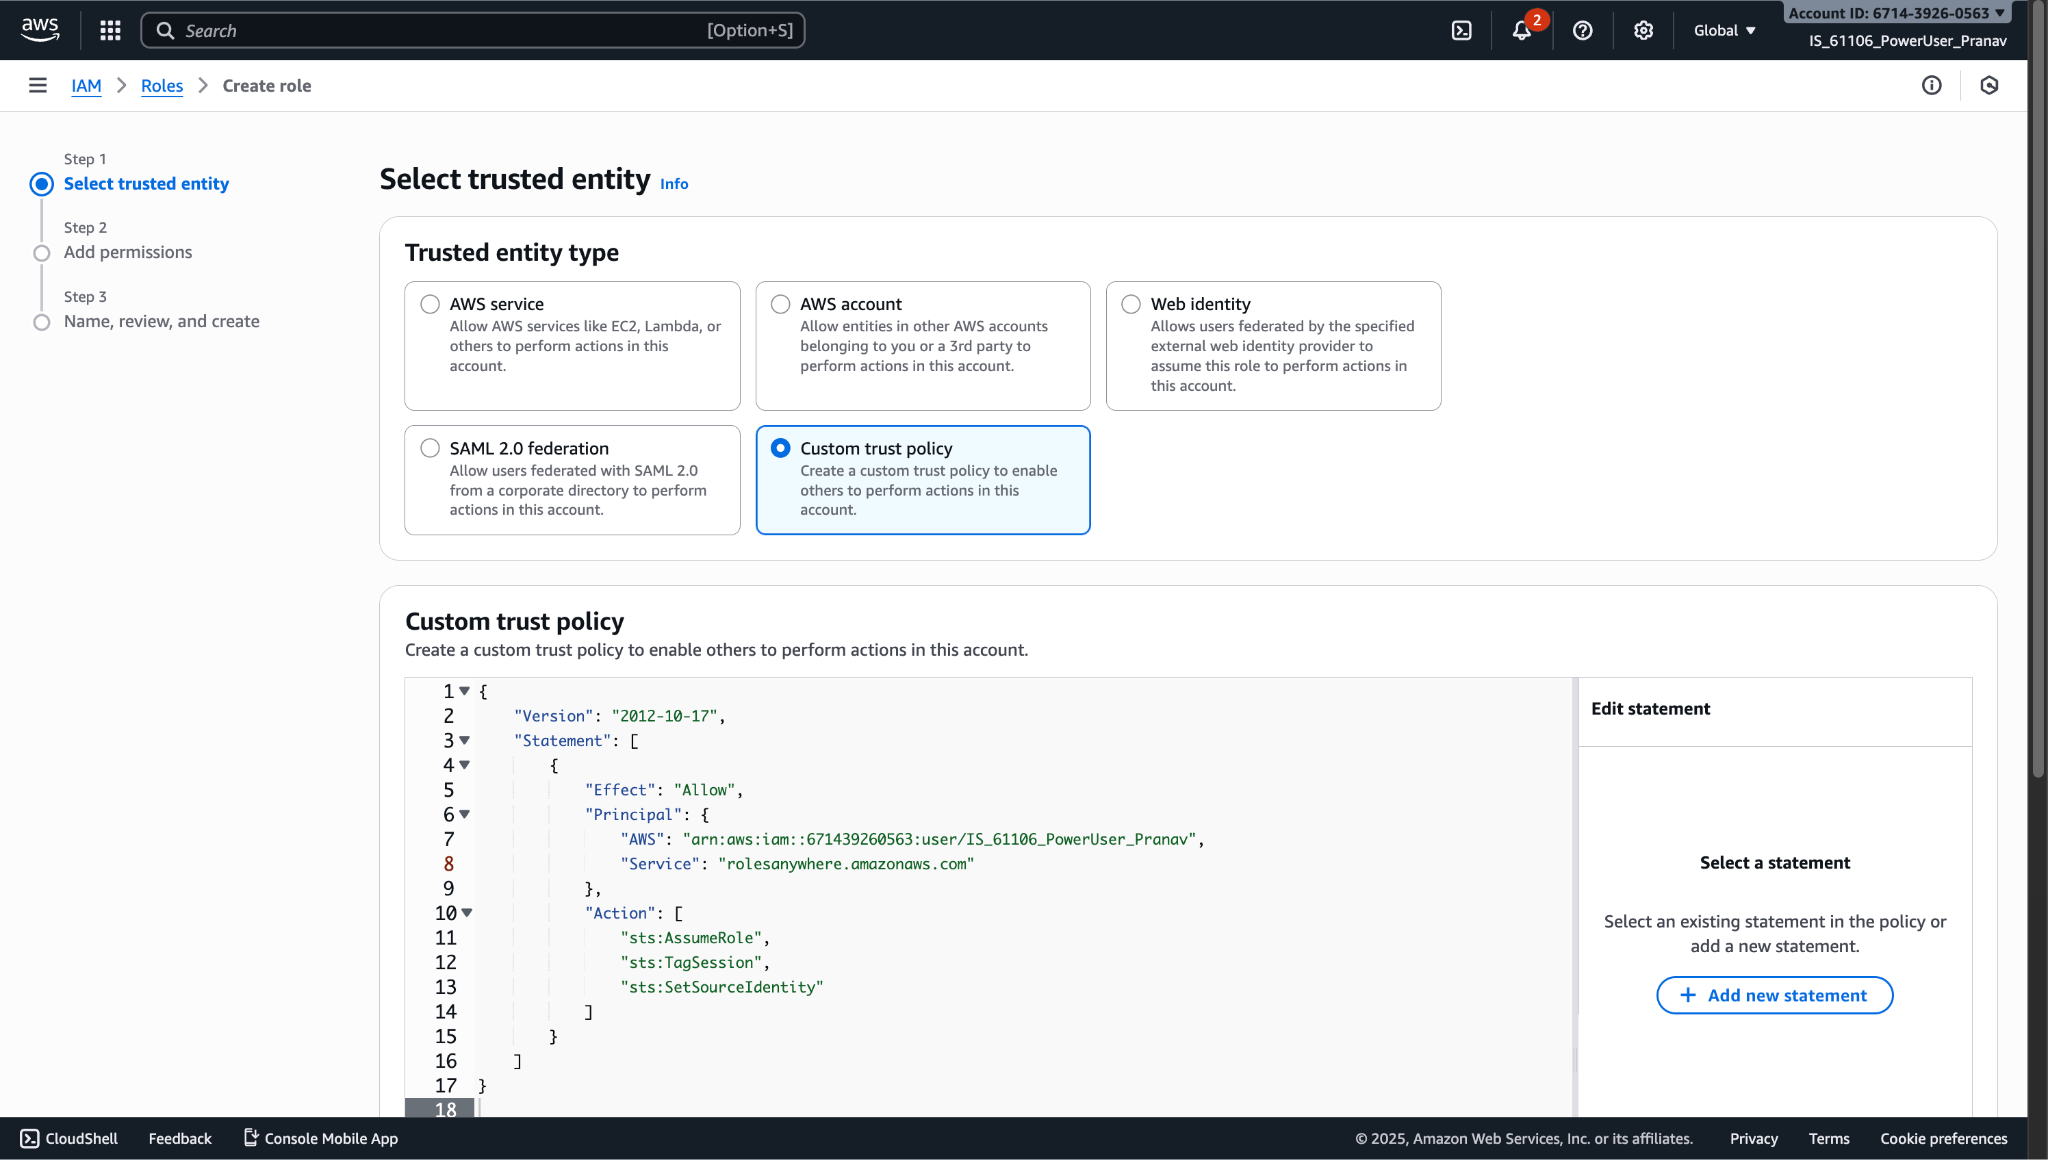Open the Info link beside the heading
Screen dimensions: 2048x1160
(674, 184)
